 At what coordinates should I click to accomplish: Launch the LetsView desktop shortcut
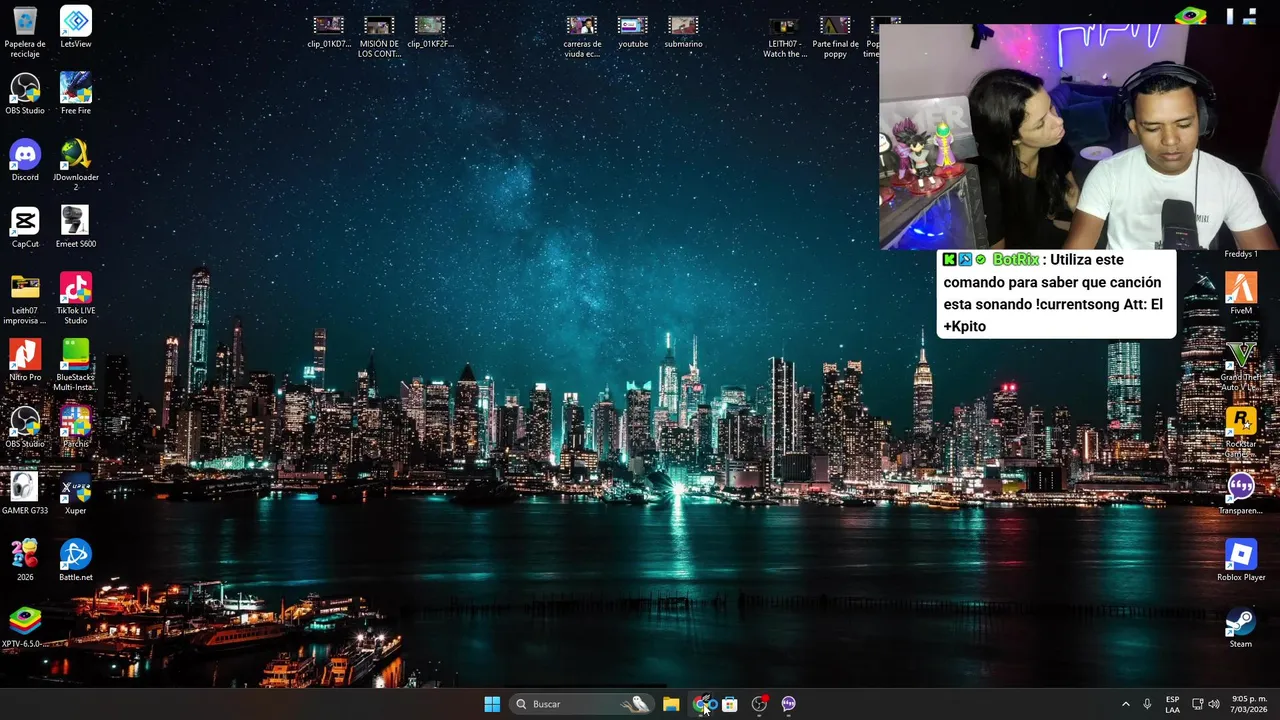pyautogui.click(x=76, y=27)
